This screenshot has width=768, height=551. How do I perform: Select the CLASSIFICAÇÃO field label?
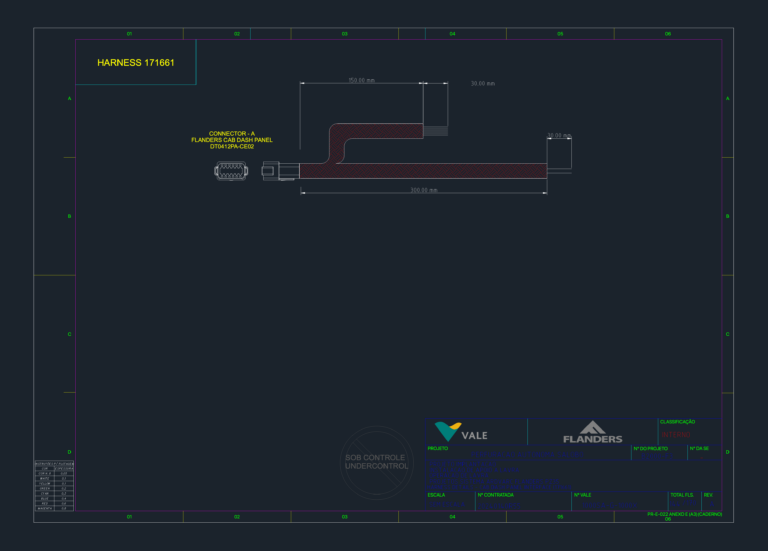click(x=677, y=422)
